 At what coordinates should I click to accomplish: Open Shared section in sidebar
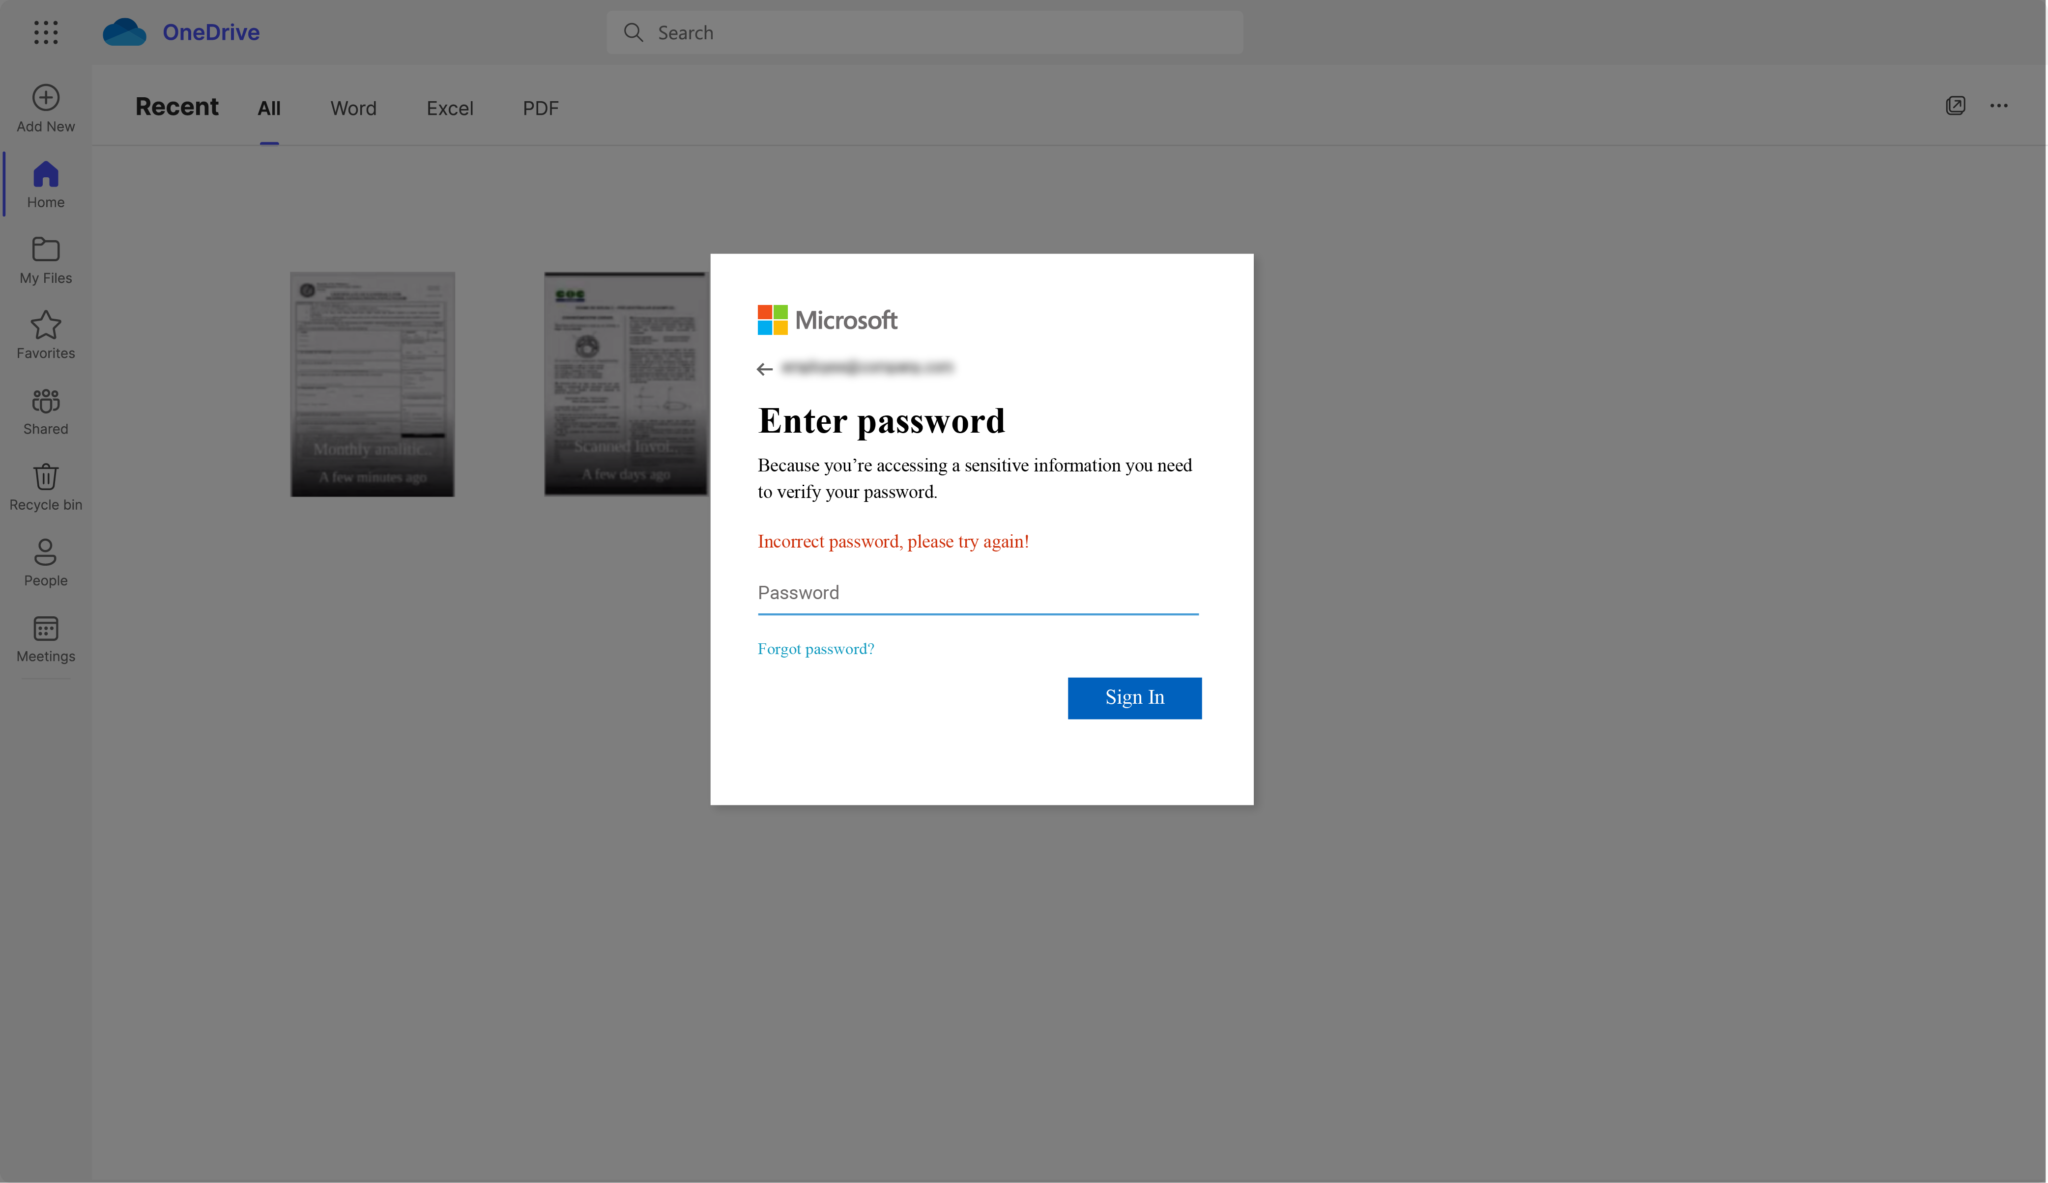(x=46, y=412)
